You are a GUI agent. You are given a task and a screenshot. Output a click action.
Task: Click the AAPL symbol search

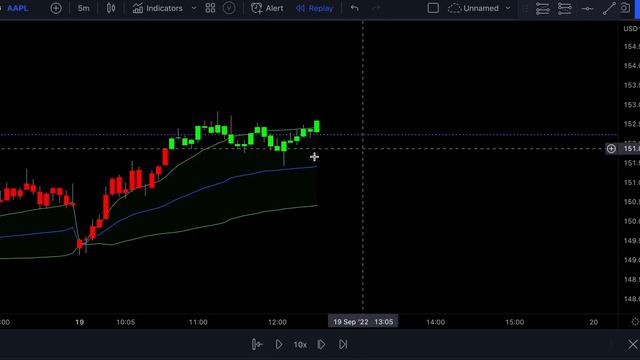click(x=18, y=8)
